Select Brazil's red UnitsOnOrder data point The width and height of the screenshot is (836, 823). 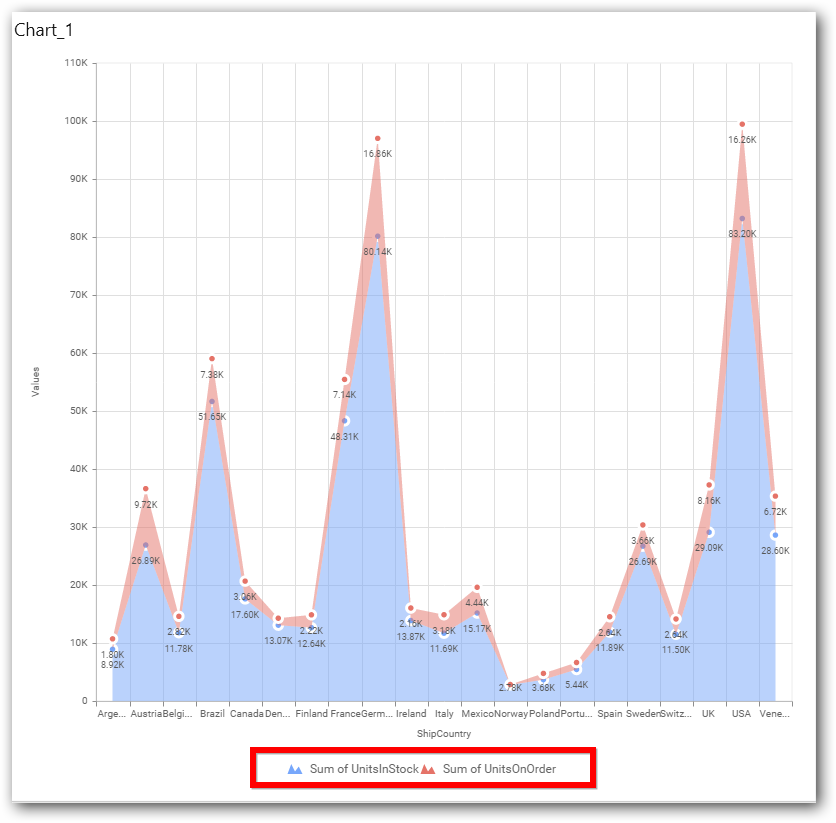[212, 358]
